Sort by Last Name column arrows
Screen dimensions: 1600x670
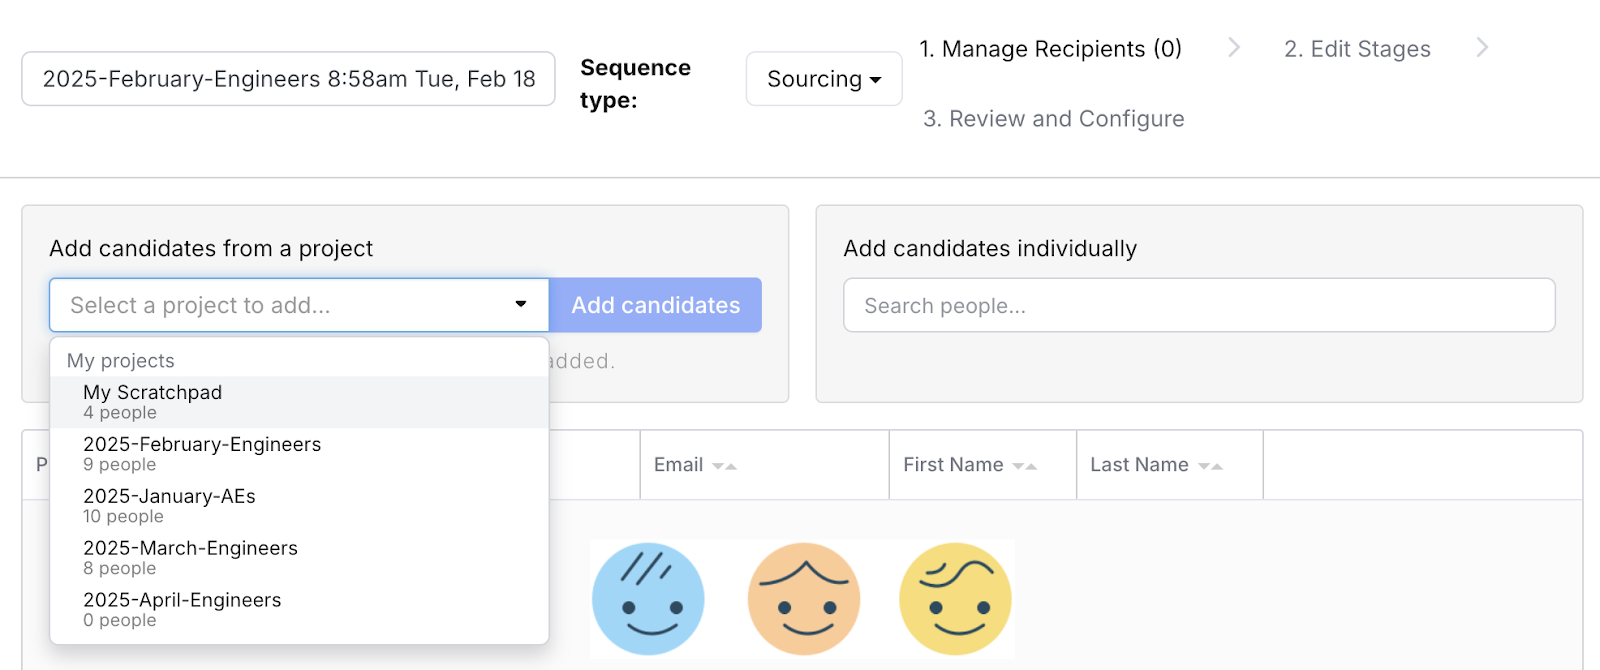point(1210,466)
